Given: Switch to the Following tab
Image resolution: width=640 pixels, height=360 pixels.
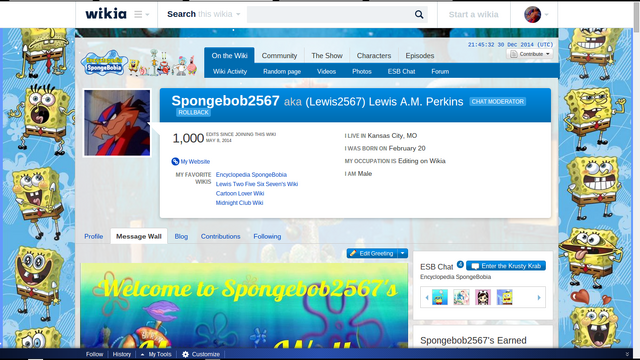Looking at the screenshot, I should [267, 236].
